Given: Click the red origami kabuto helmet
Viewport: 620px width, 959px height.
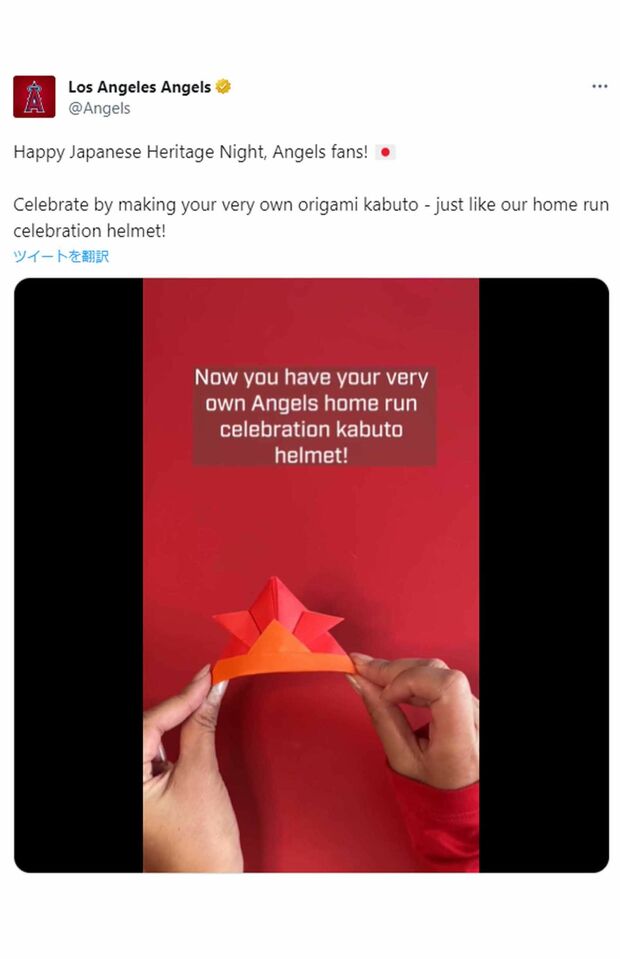Looking at the screenshot, I should pos(282,630).
